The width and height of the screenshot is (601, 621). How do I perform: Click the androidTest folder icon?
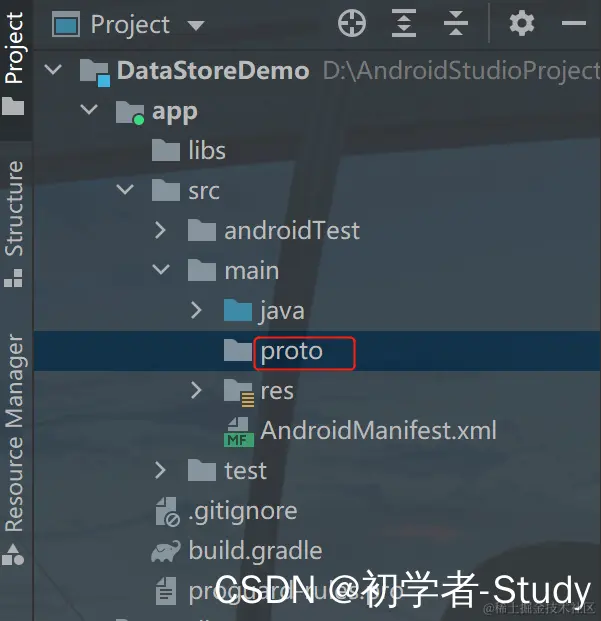(202, 230)
